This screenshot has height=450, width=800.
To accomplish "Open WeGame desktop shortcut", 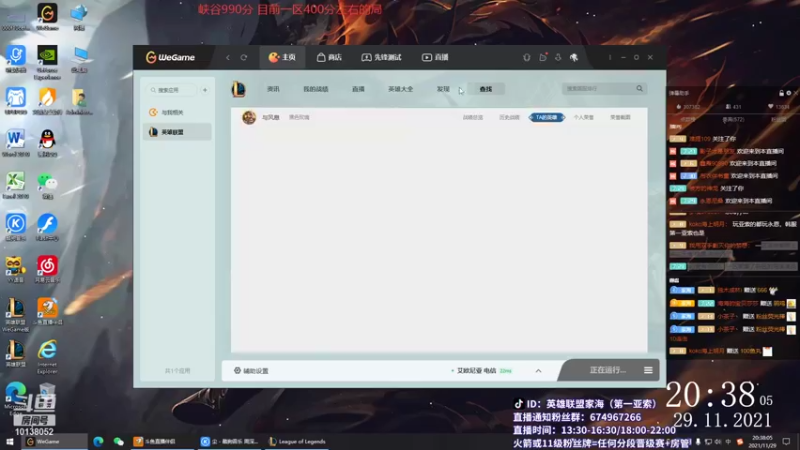I will coord(47,16).
